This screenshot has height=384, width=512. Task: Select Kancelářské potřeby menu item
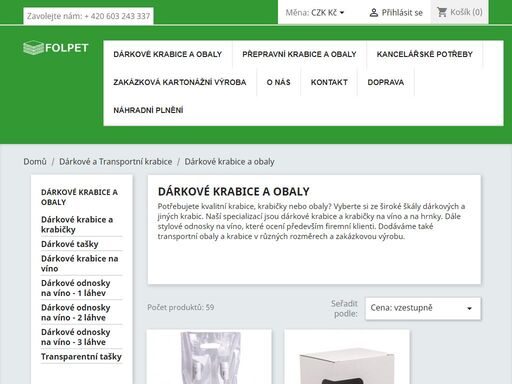(x=425, y=54)
